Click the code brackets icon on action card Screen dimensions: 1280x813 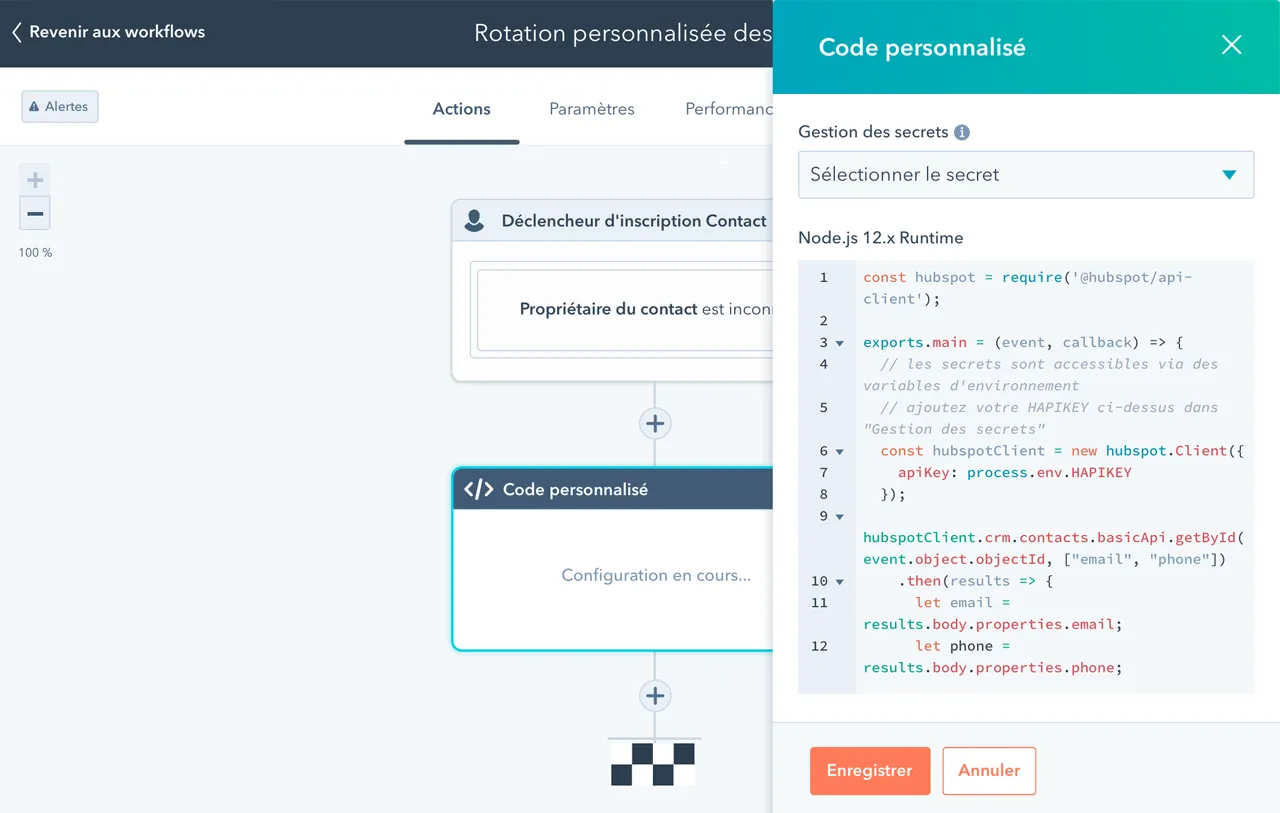pos(479,489)
